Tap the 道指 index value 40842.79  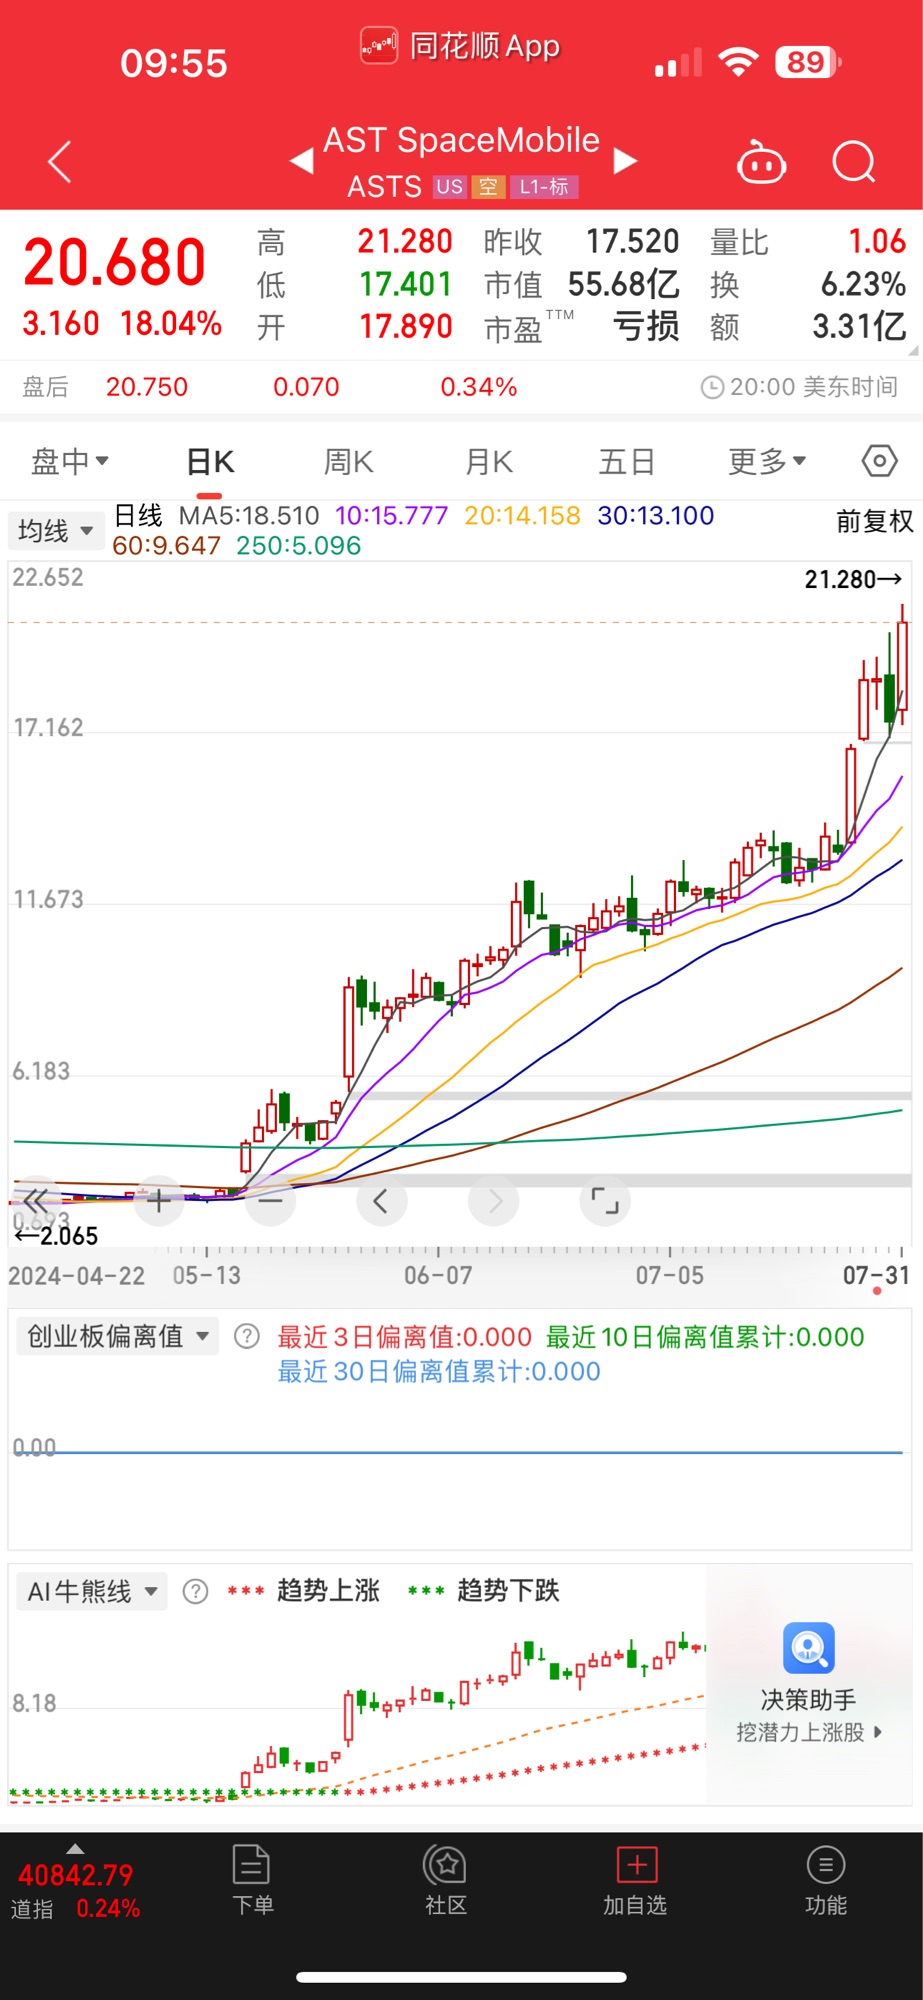[x=76, y=1875]
